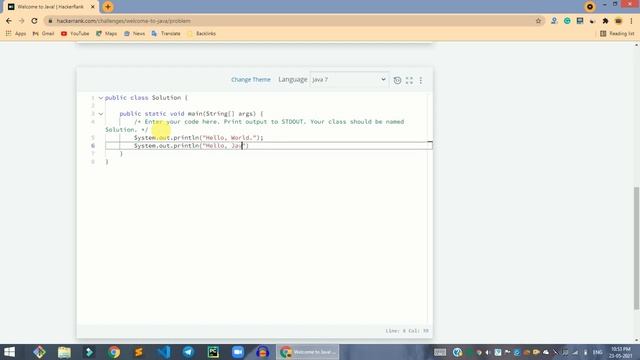The image size is (640, 360).
Task: Open Chrome three-dot menu
Action: [631, 21]
